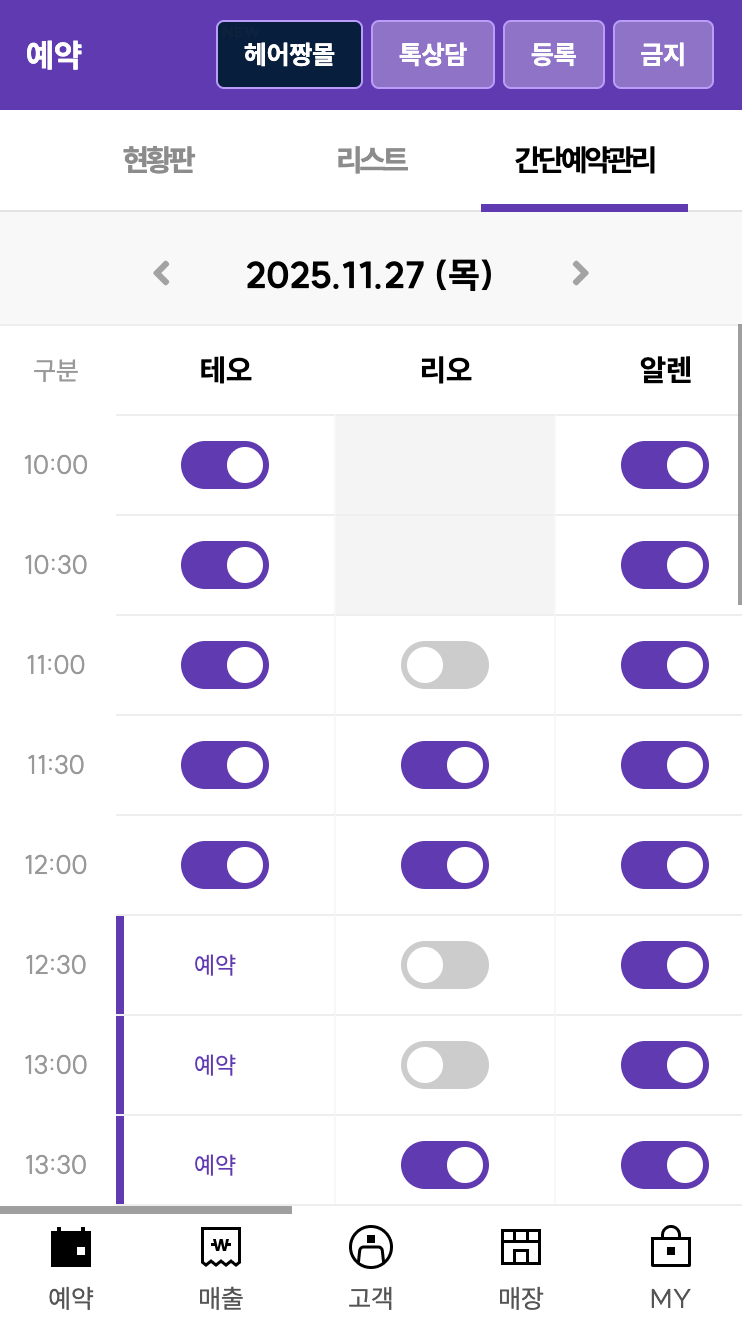Go to previous date with left chevron
The image size is (742, 1332).
(162, 273)
